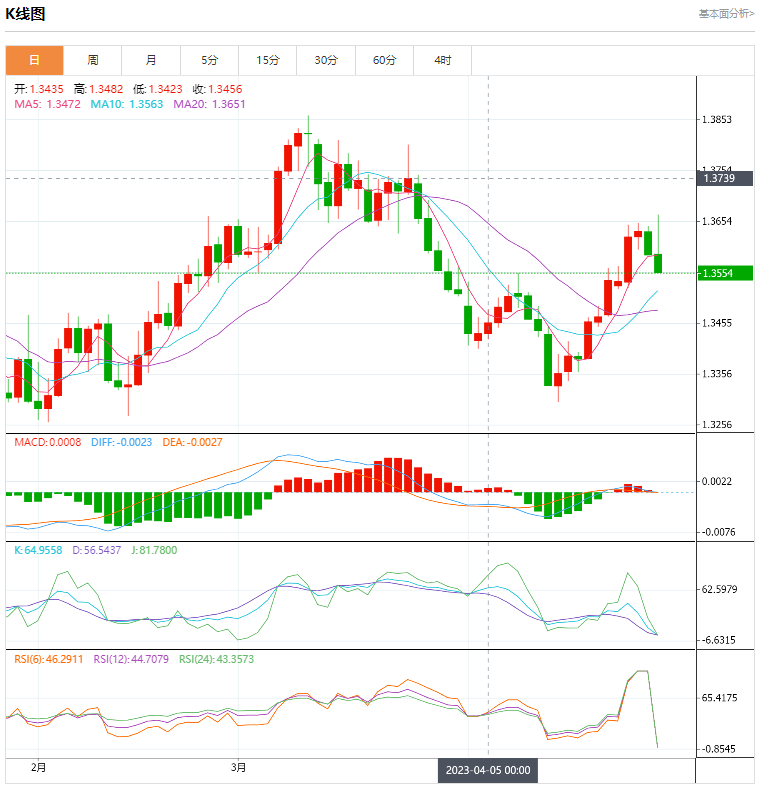Click the 2023-04-05 00:00 date marker
Screen dimensions: 758x786
pos(488,770)
